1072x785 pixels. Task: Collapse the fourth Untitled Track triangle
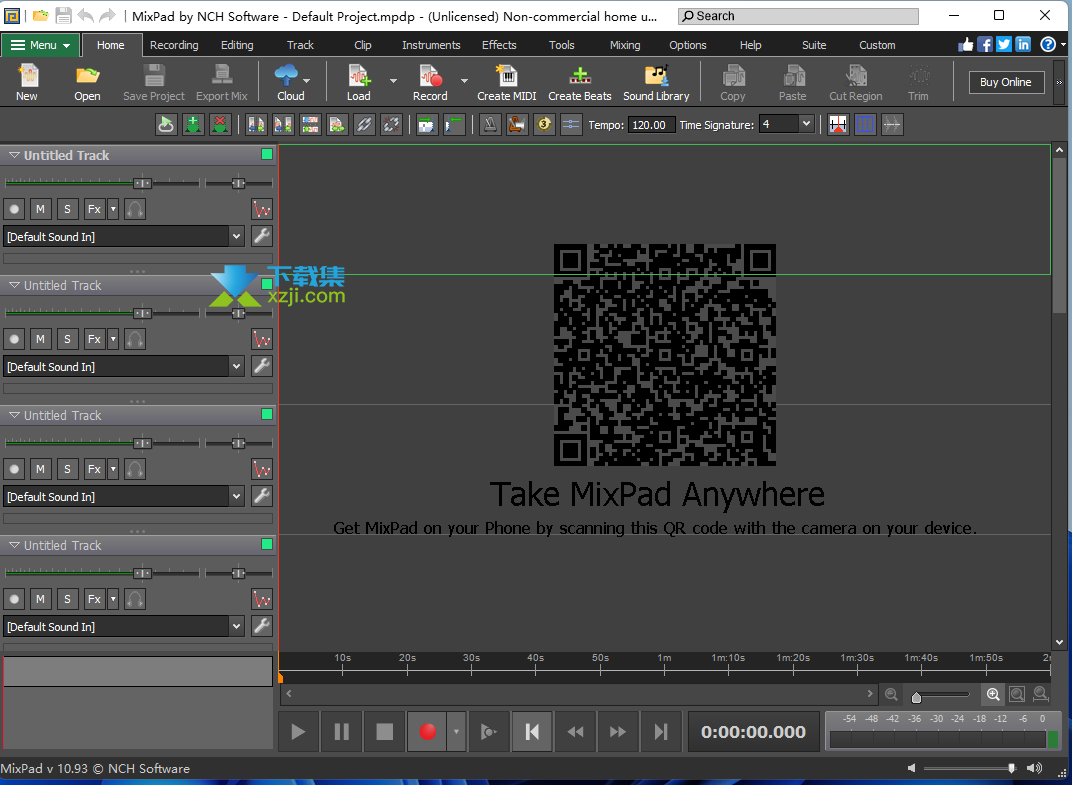click(x=14, y=545)
